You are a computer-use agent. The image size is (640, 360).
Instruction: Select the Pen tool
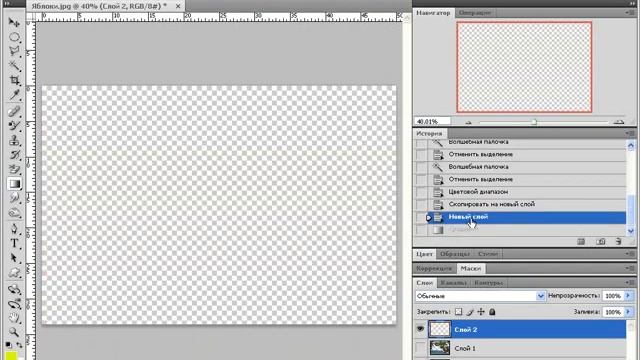(14, 229)
